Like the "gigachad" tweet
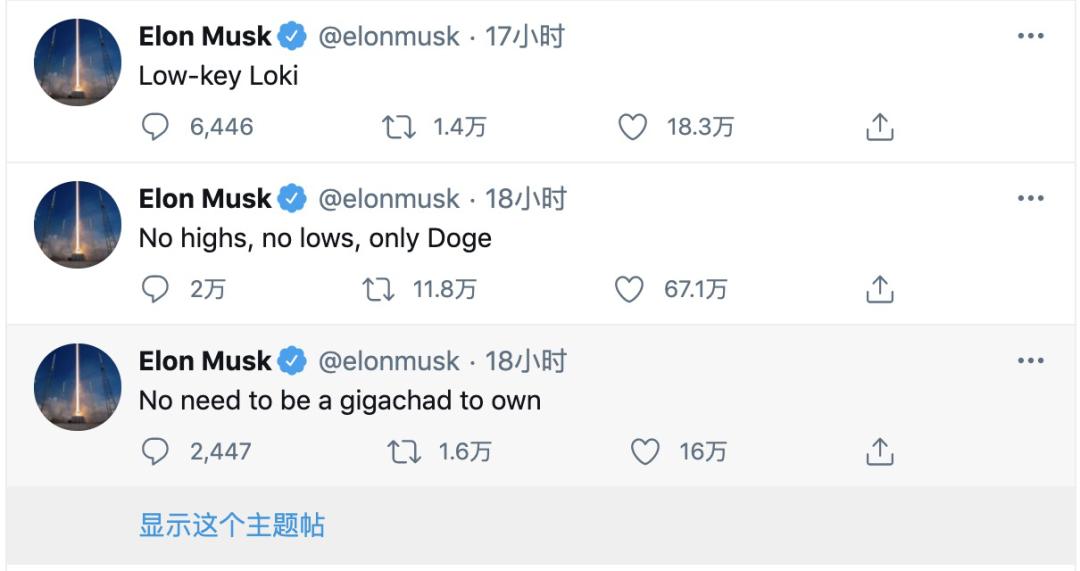This screenshot has height=571, width=1080. [x=645, y=452]
